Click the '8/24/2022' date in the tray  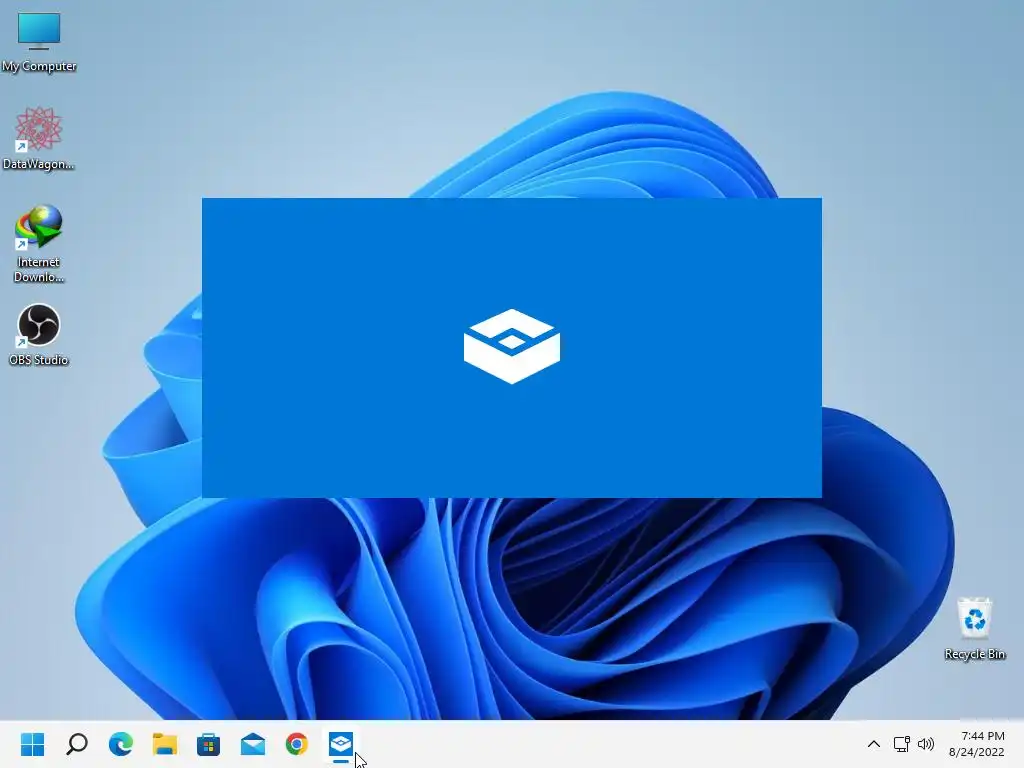[976, 752]
